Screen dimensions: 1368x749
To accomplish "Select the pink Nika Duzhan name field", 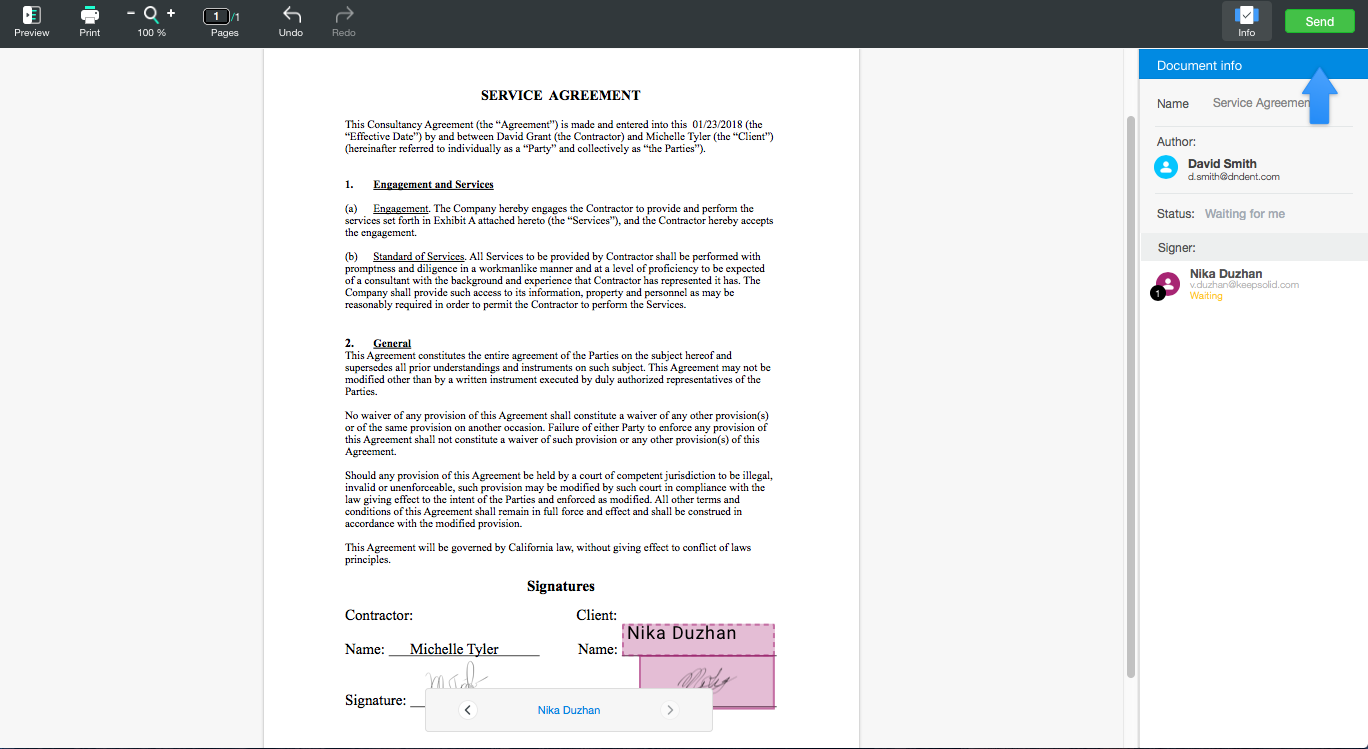I will 698,640.
